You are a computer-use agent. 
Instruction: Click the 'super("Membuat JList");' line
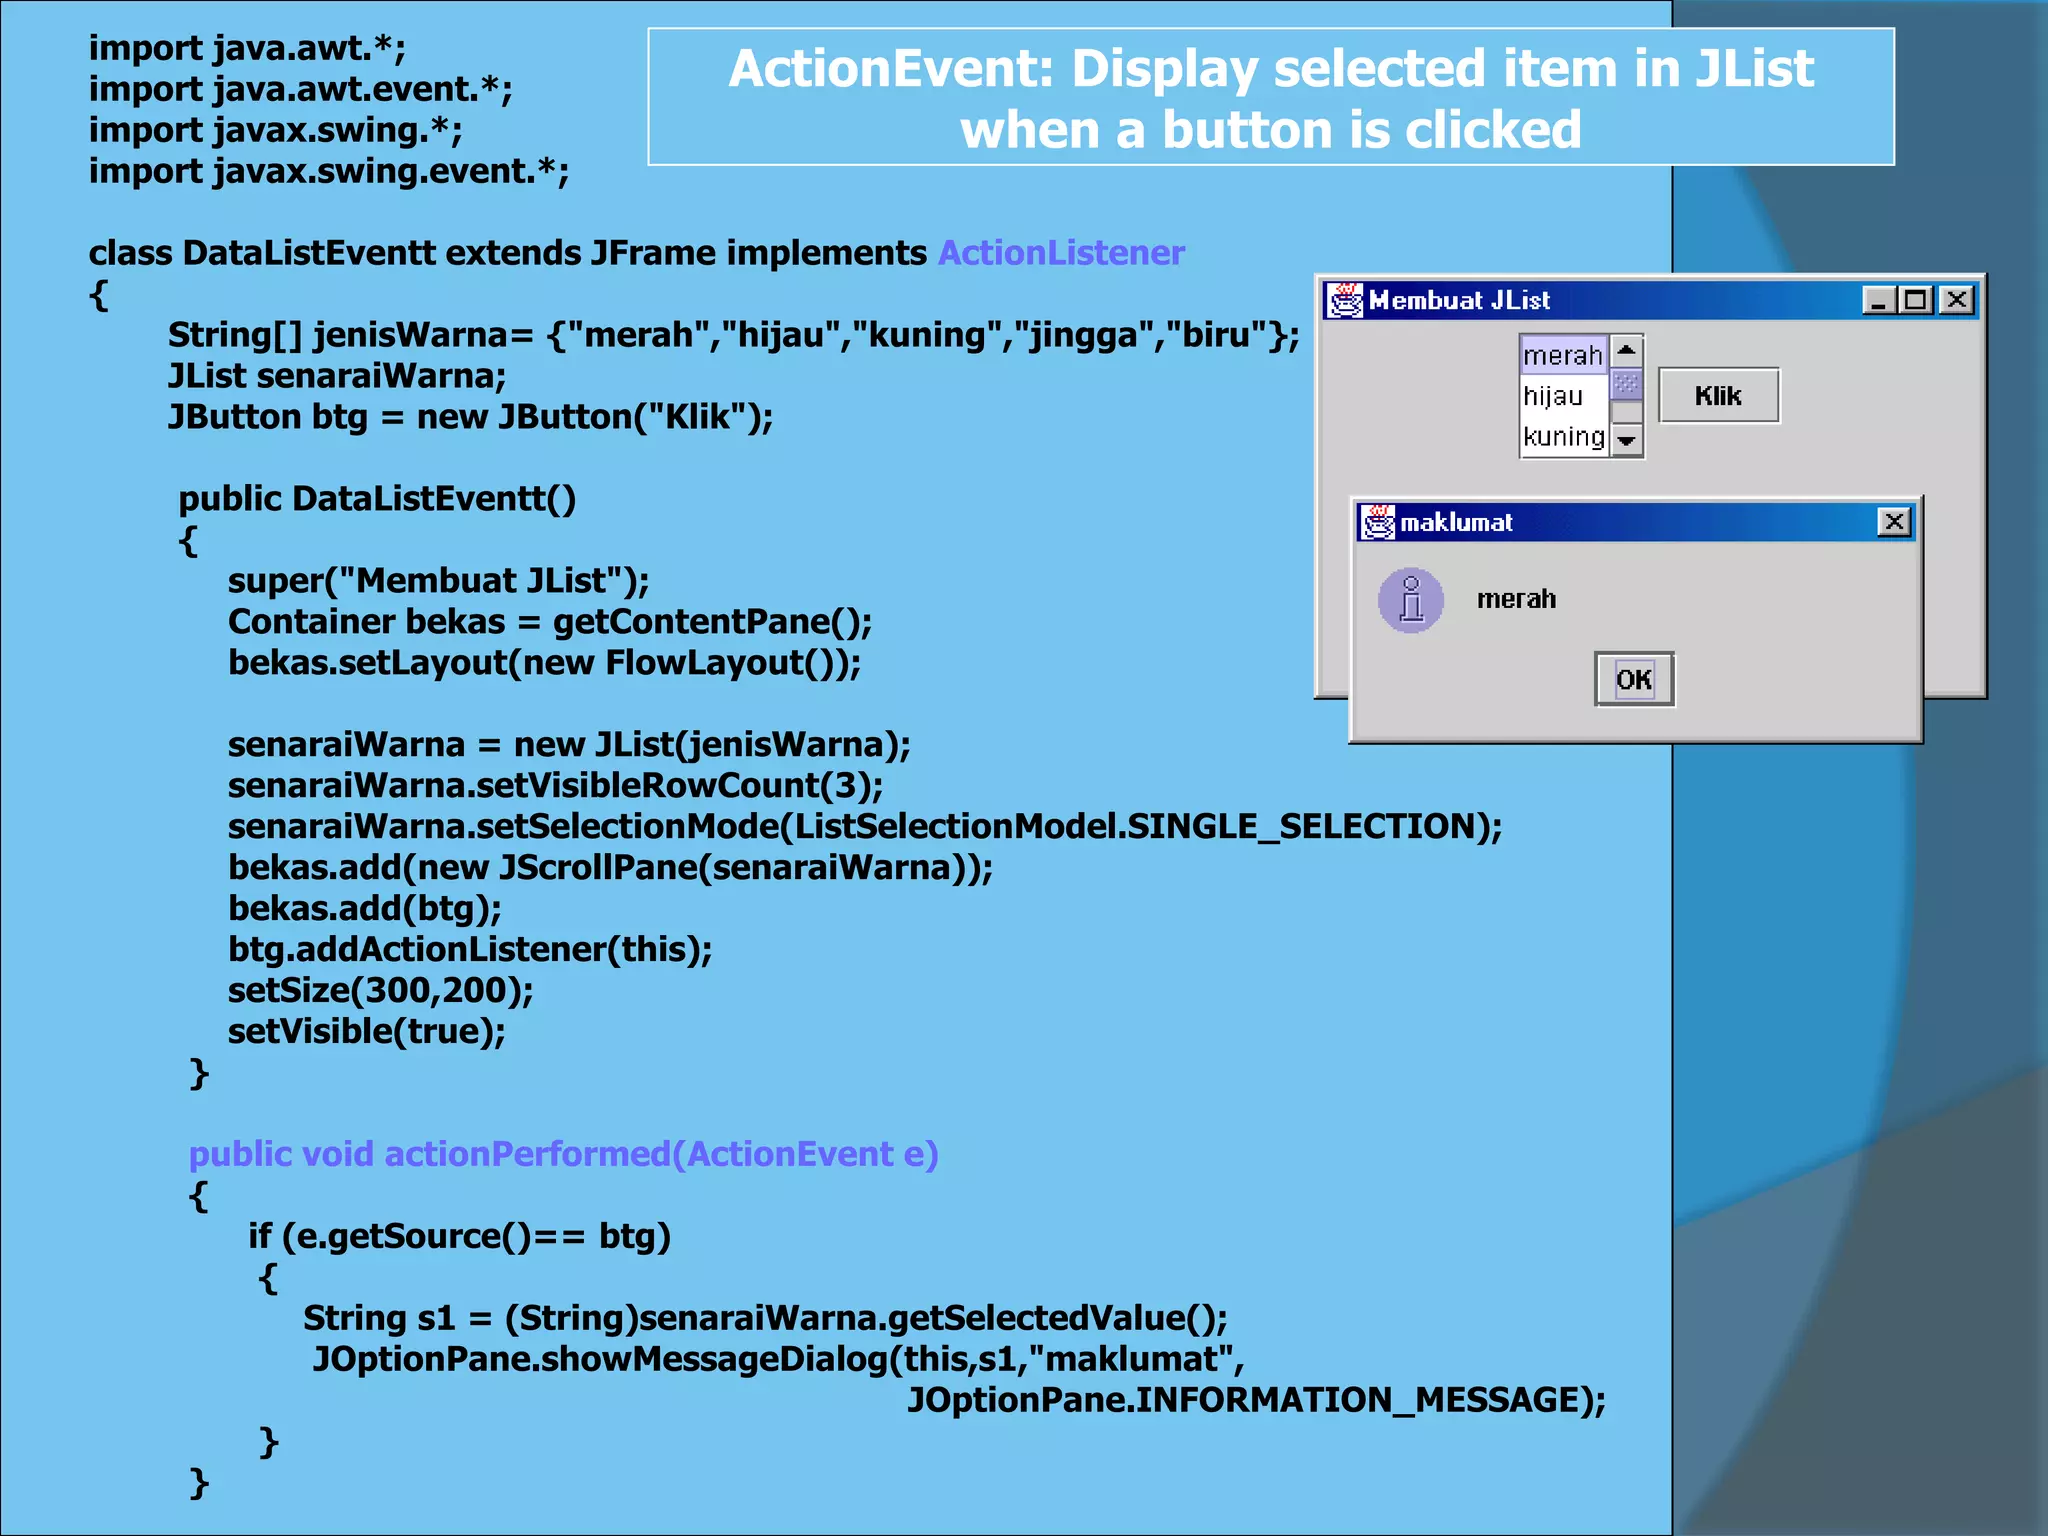point(439,581)
